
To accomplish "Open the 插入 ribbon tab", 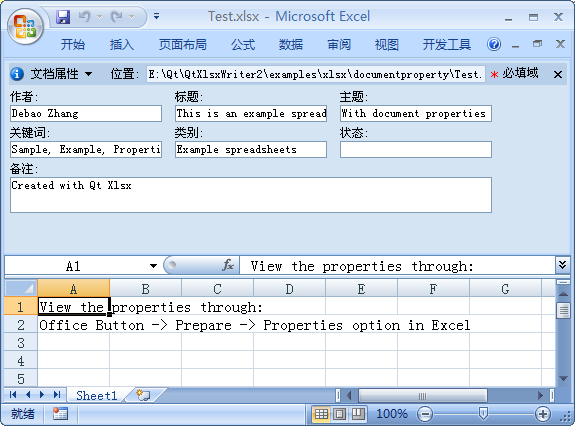I will click(x=122, y=45).
